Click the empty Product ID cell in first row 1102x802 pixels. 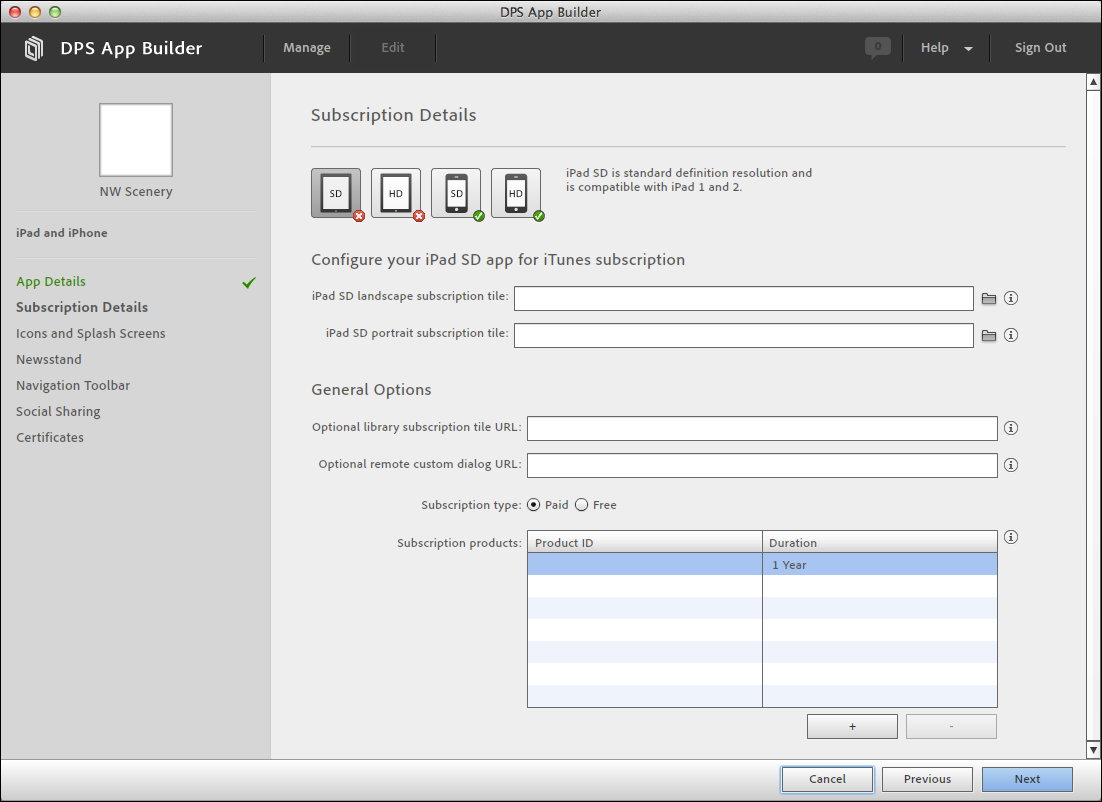(644, 564)
